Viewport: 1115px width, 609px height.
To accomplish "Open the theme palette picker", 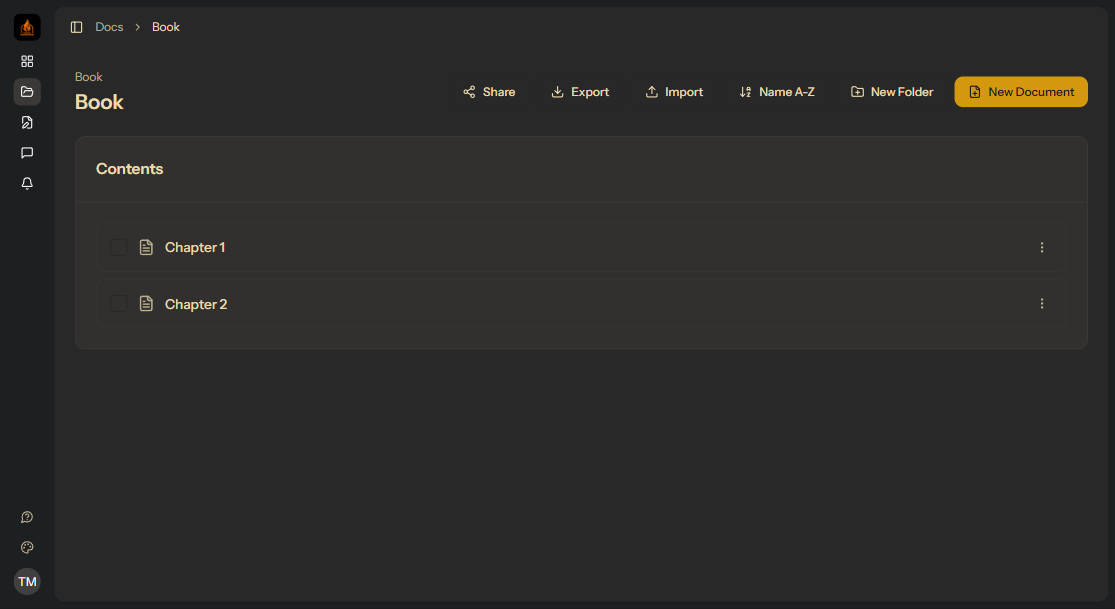I will pyautogui.click(x=27, y=547).
